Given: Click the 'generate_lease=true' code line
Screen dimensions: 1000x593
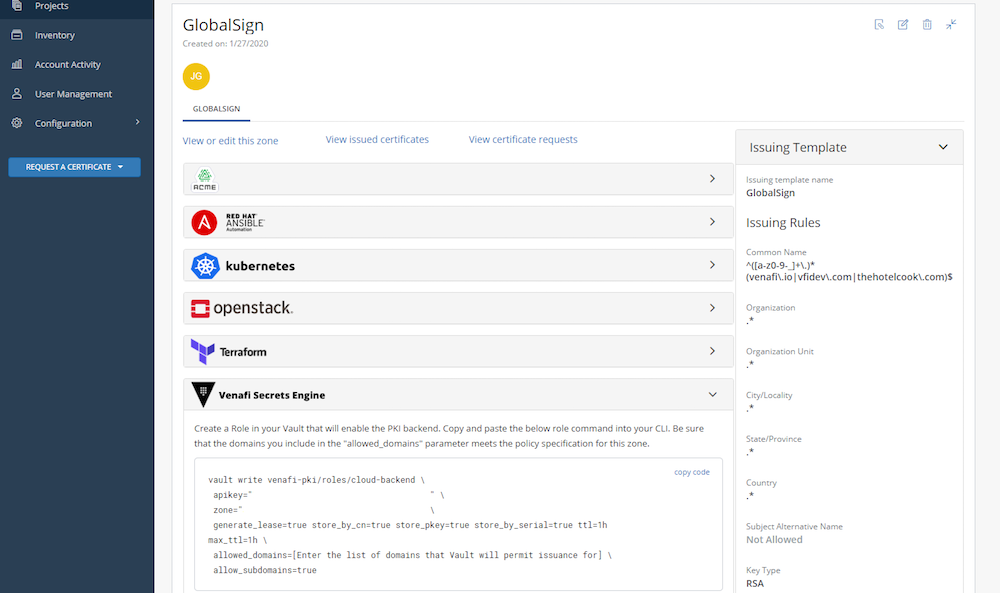Looking at the screenshot, I should coord(410,525).
